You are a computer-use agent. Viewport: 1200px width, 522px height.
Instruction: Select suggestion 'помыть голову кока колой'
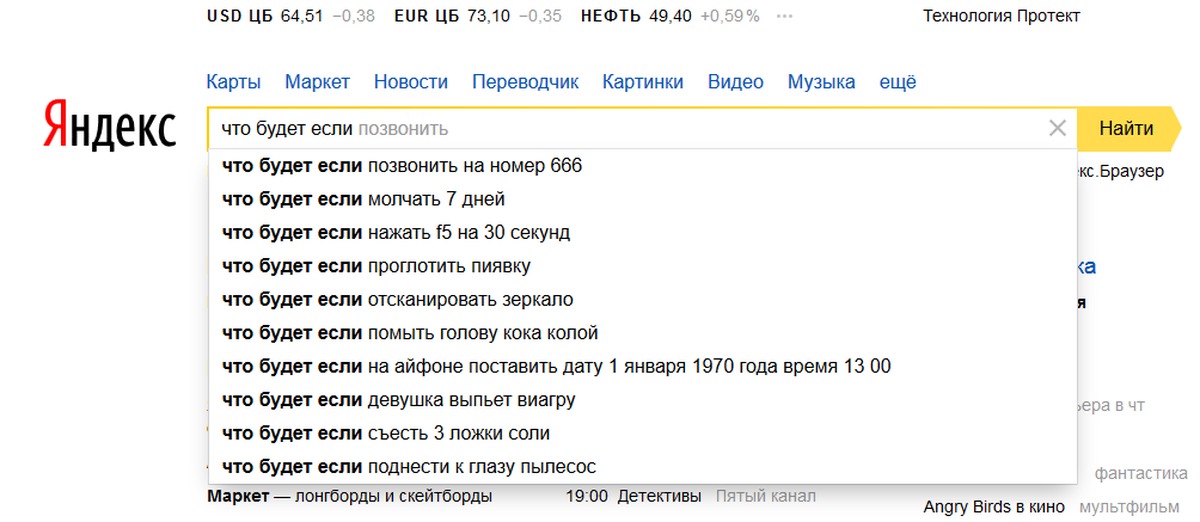point(642,333)
